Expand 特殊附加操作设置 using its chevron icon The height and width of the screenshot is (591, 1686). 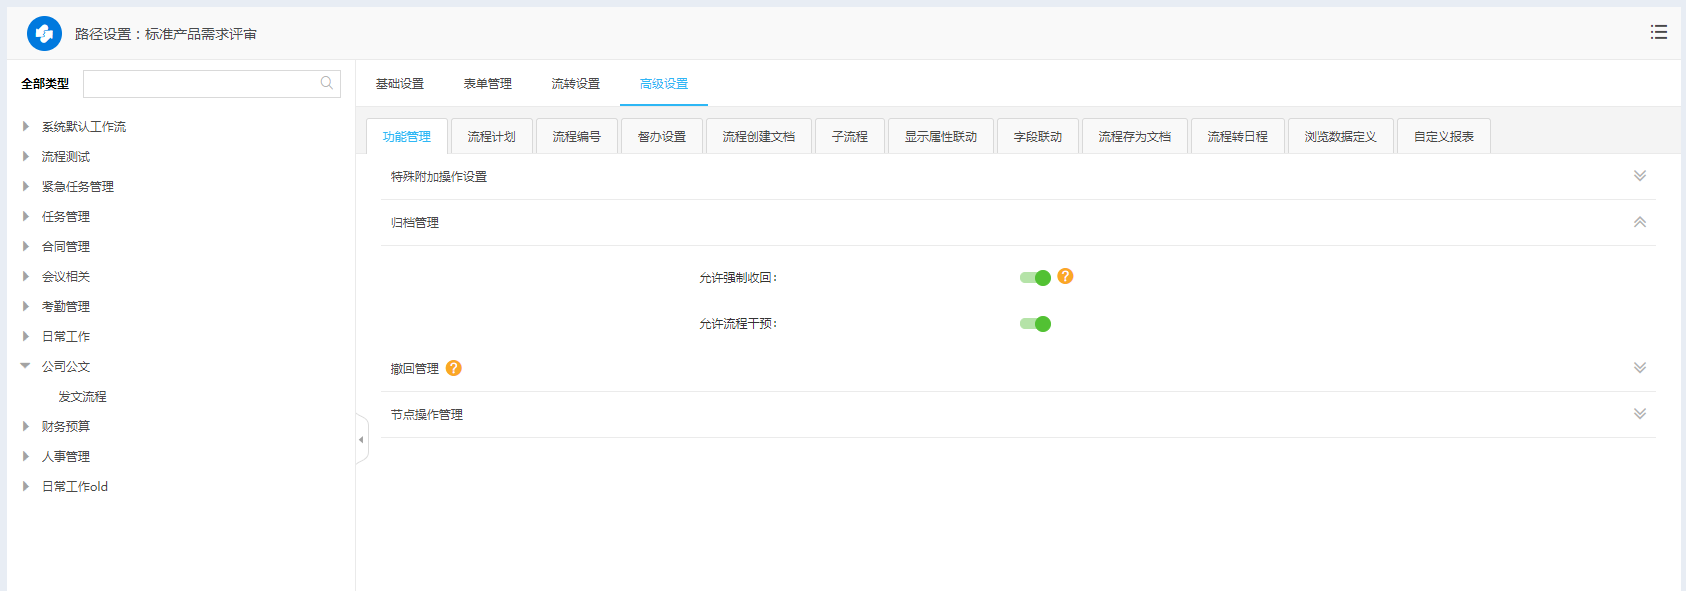click(x=1639, y=176)
